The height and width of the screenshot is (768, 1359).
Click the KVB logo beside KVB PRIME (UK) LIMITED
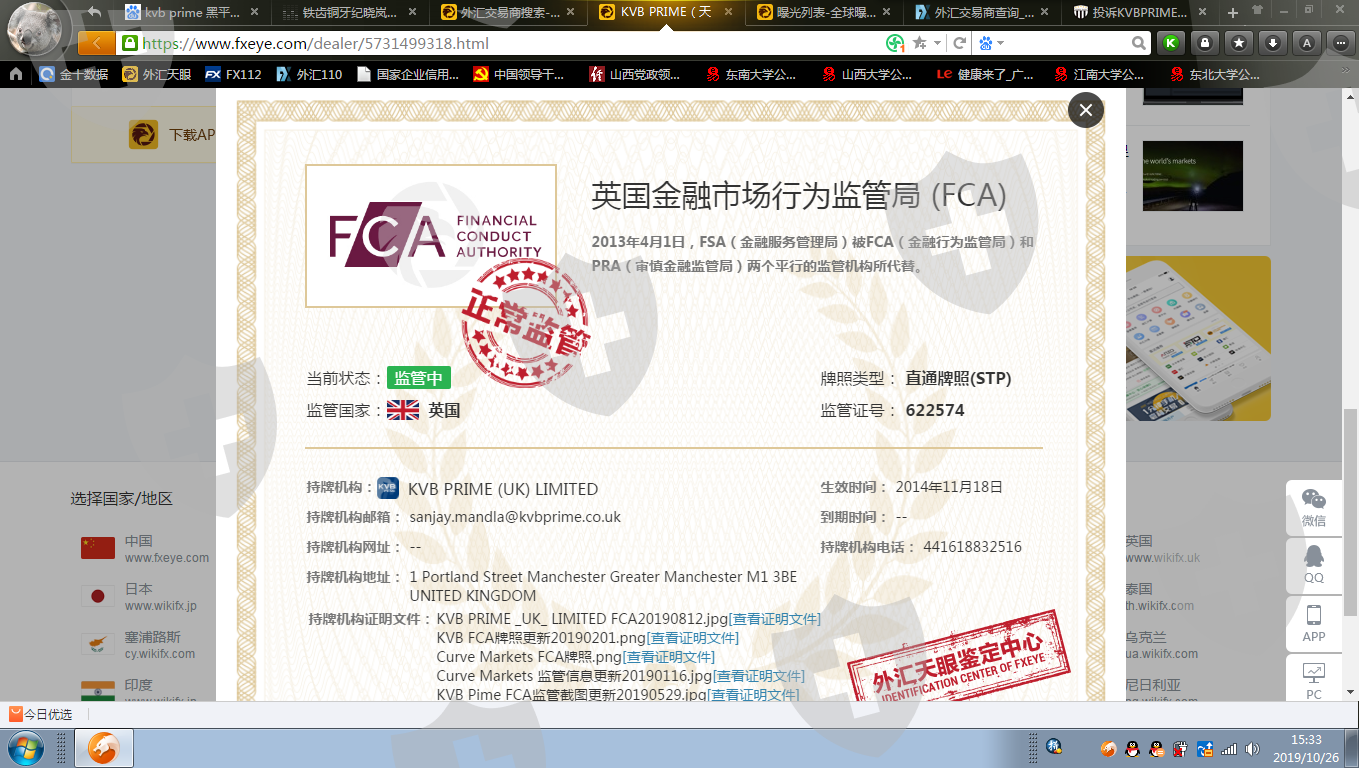pos(388,489)
